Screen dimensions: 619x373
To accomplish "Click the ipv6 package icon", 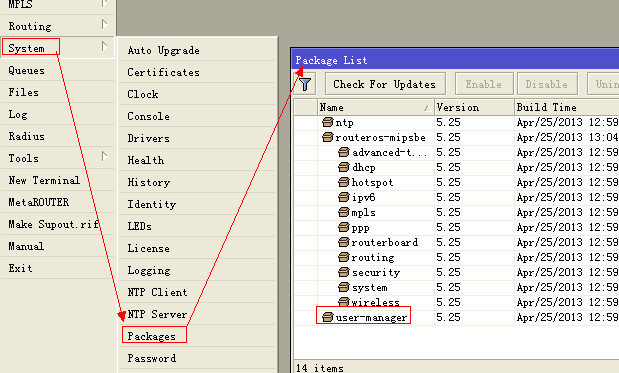I will pos(344,197).
